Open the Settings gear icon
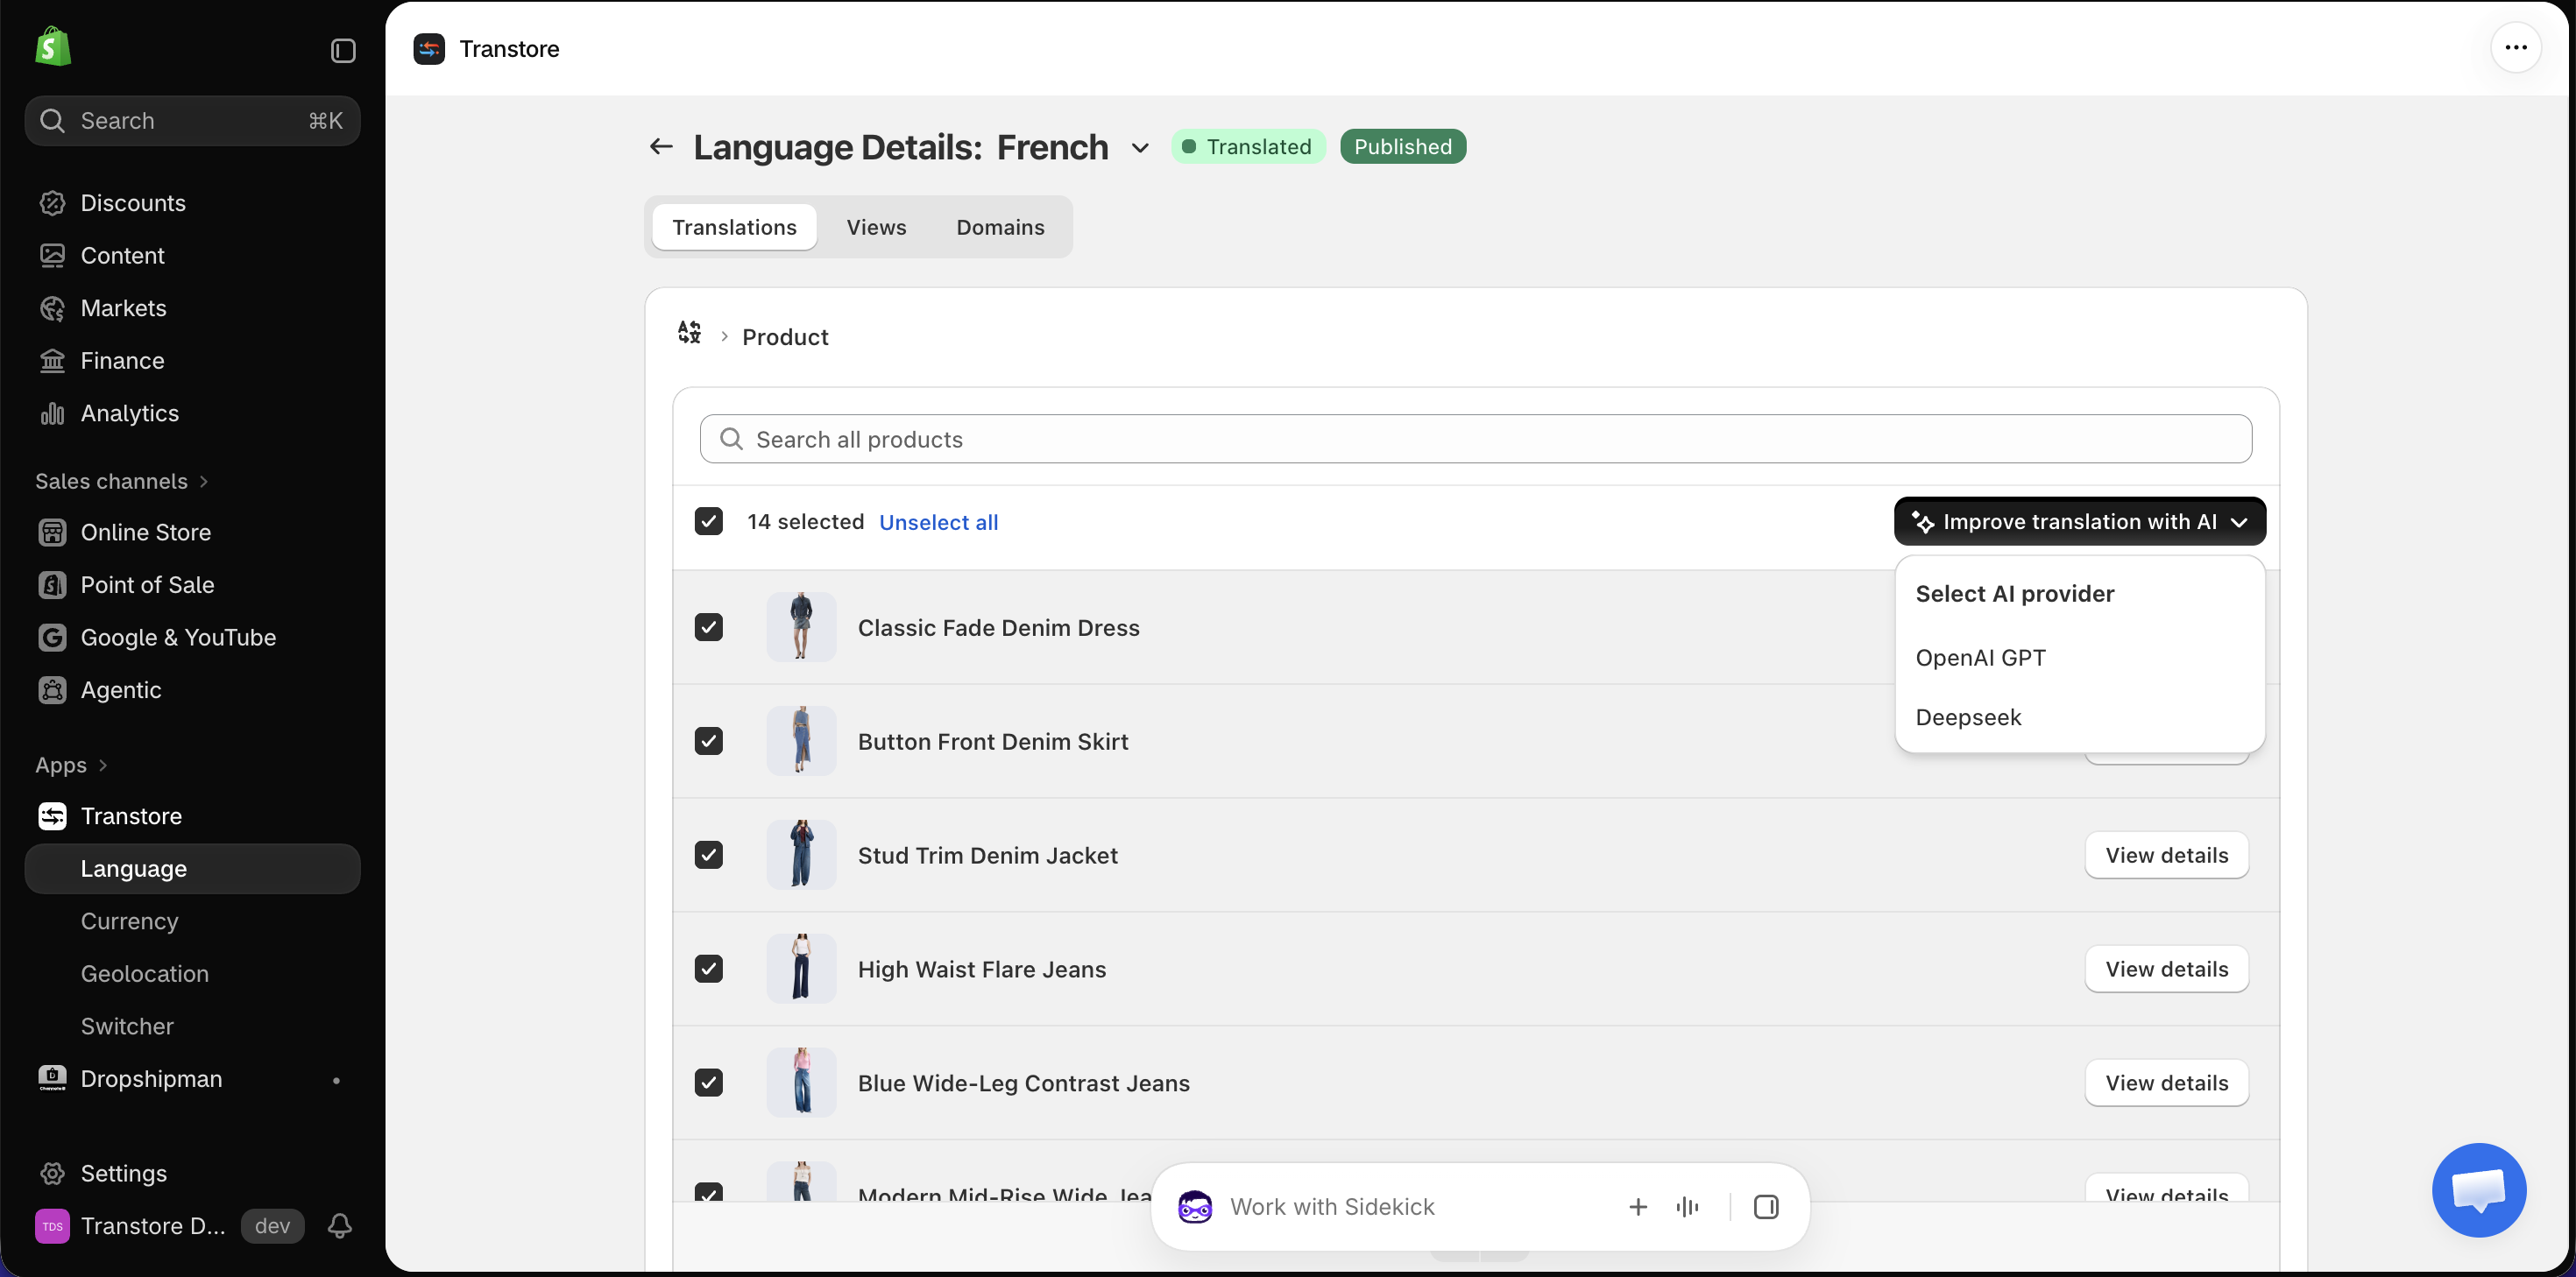This screenshot has width=2576, height=1277. coord(52,1173)
